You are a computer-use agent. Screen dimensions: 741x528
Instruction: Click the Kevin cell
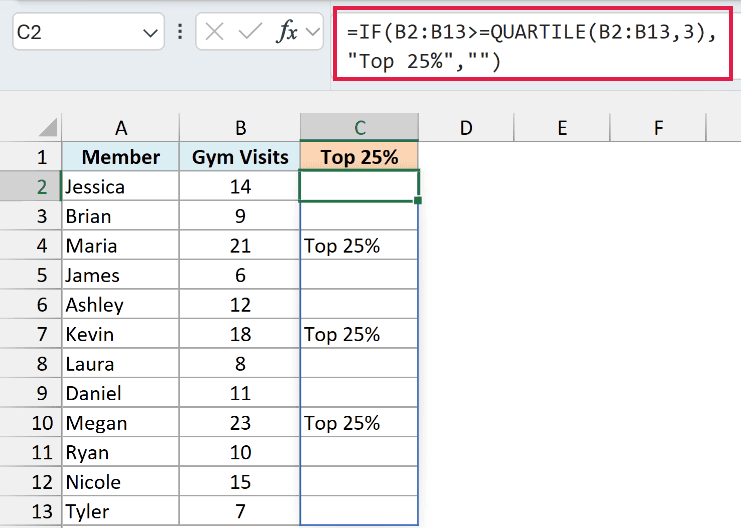(x=121, y=334)
